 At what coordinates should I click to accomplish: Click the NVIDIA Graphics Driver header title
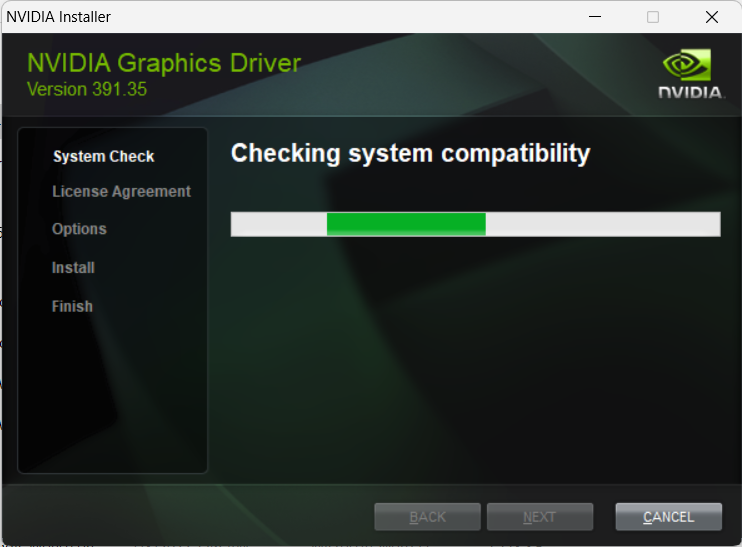tap(163, 63)
